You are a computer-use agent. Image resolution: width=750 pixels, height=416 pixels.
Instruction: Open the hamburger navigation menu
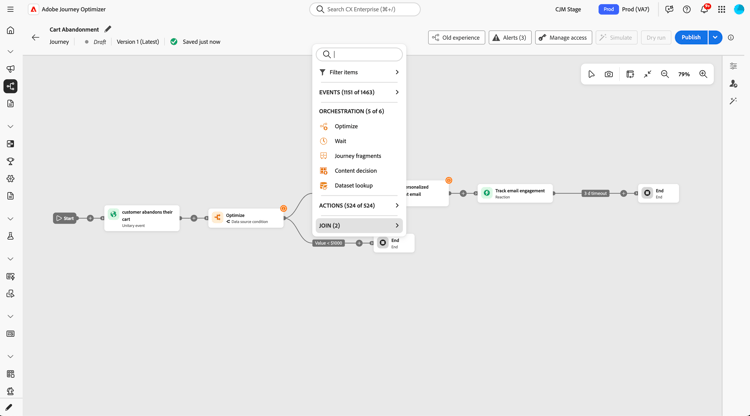[x=10, y=9]
